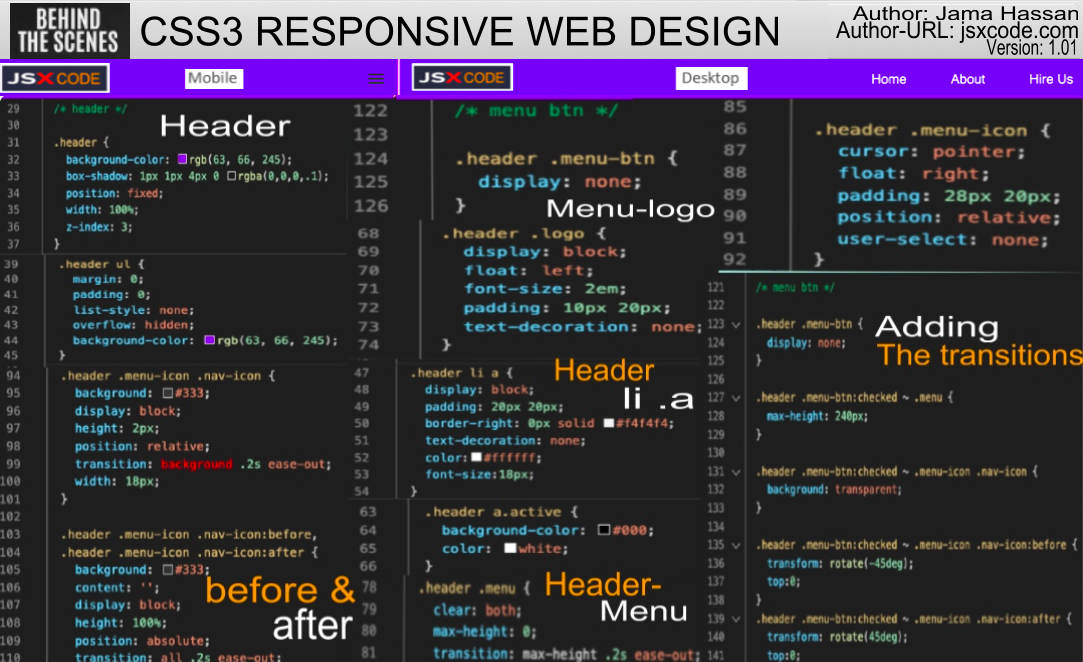Click the 'overflow: hidden;' code line
The width and height of the screenshot is (1083, 662).
coord(133,325)
